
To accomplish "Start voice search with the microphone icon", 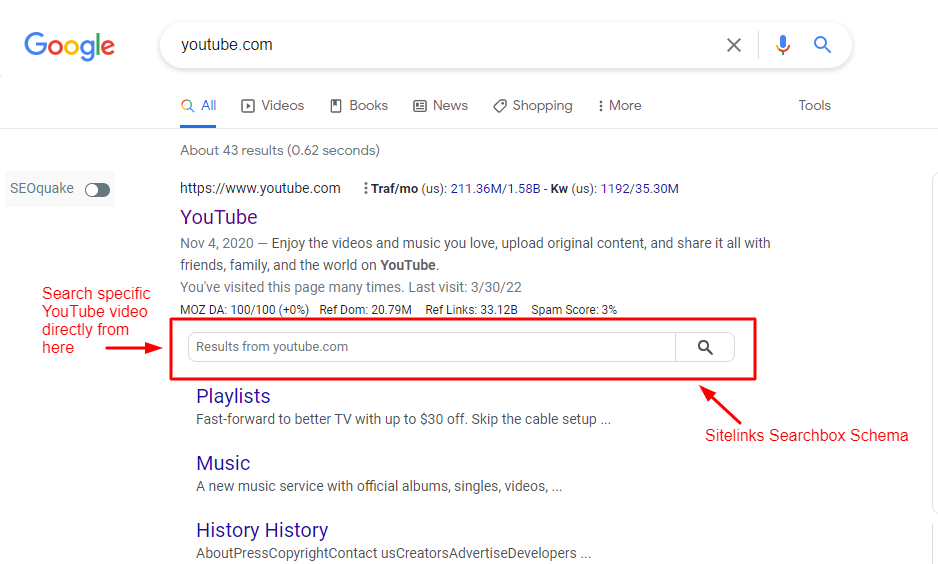I will pos(782,45).
